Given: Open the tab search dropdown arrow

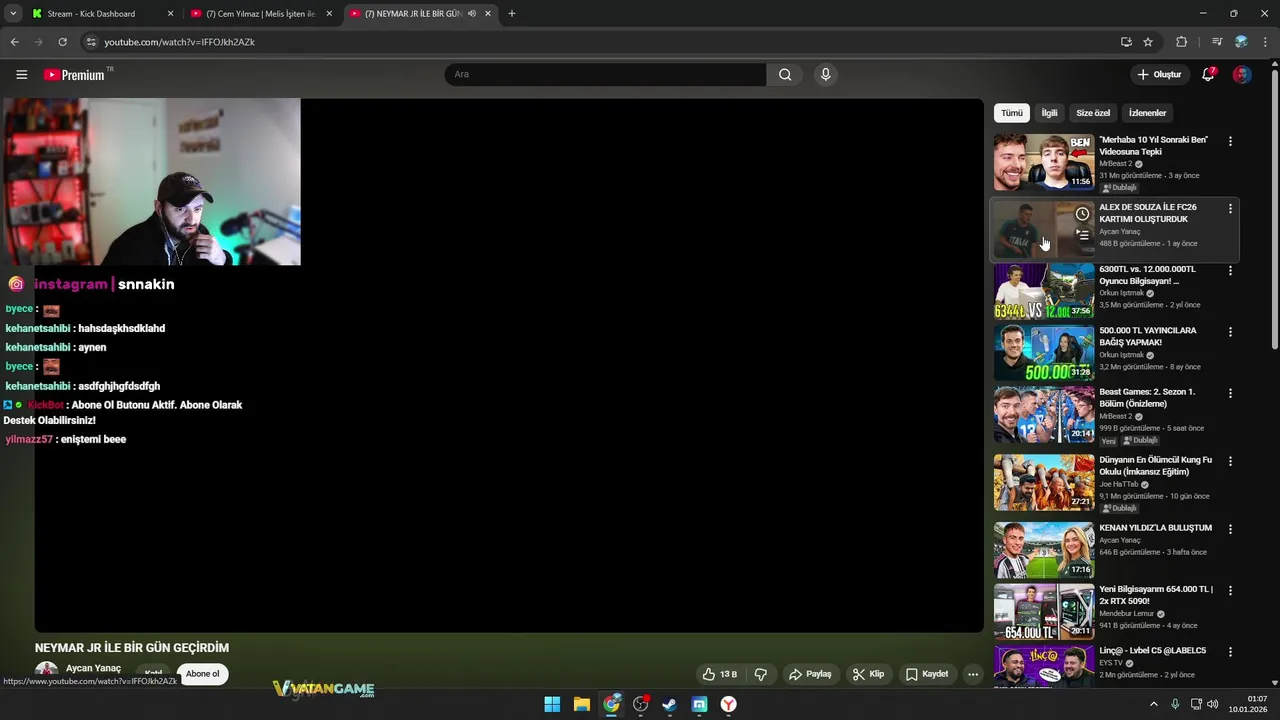Looking at the screenshot, I should [13, 14].
